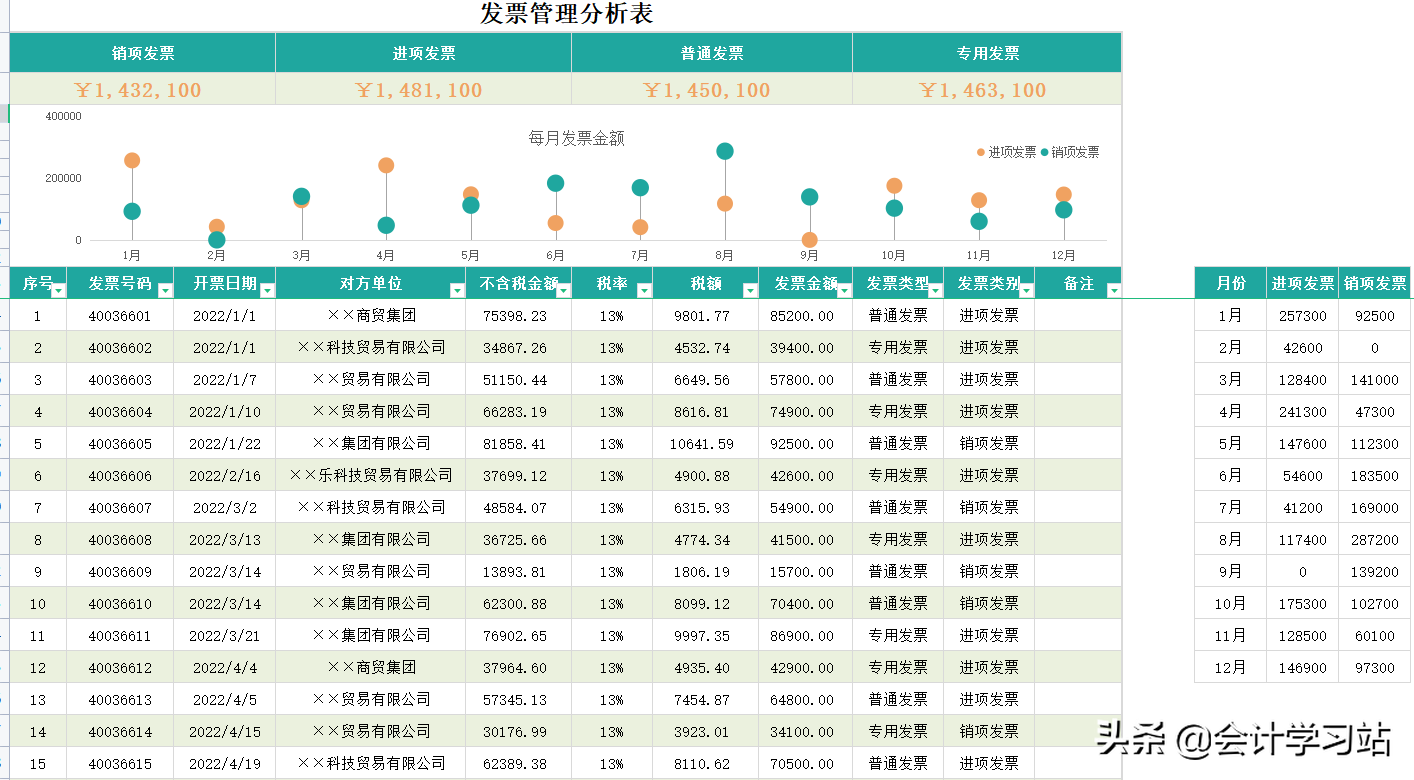
Task: Select the cell containing invoice 40036601
Action: [x=121, y=315]
